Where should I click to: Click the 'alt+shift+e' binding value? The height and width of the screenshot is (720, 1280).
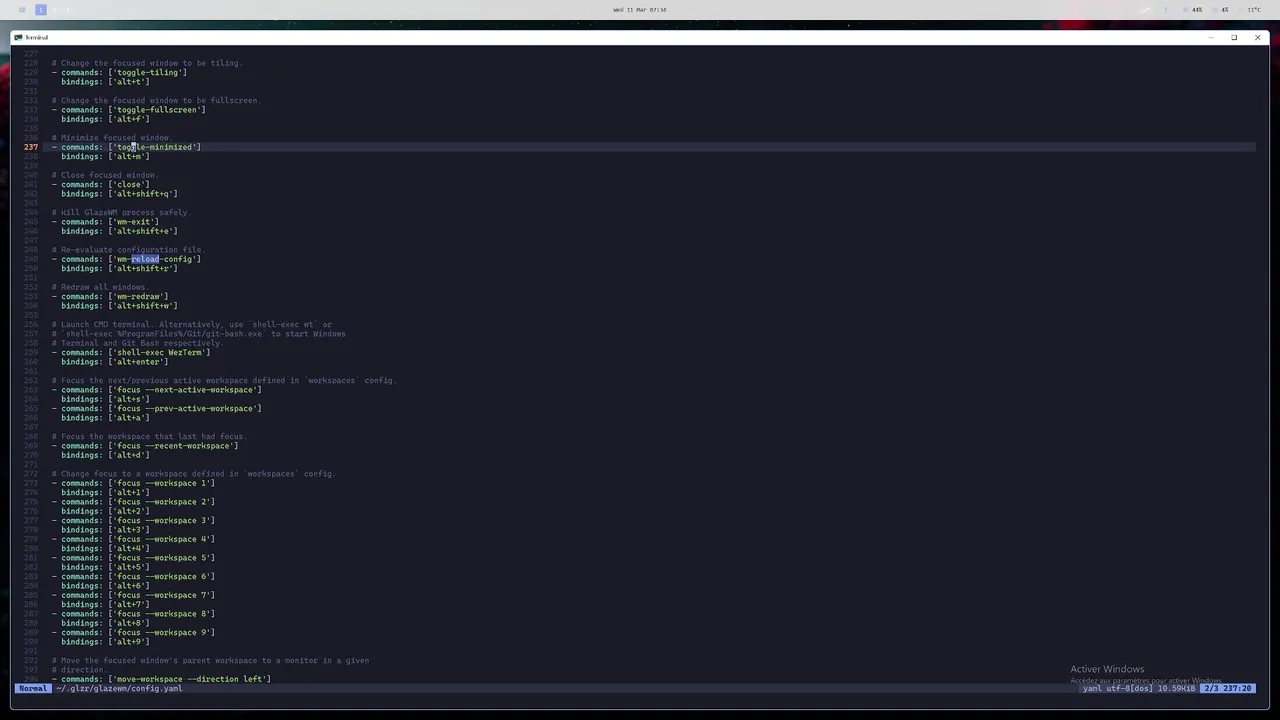[145, 231]
